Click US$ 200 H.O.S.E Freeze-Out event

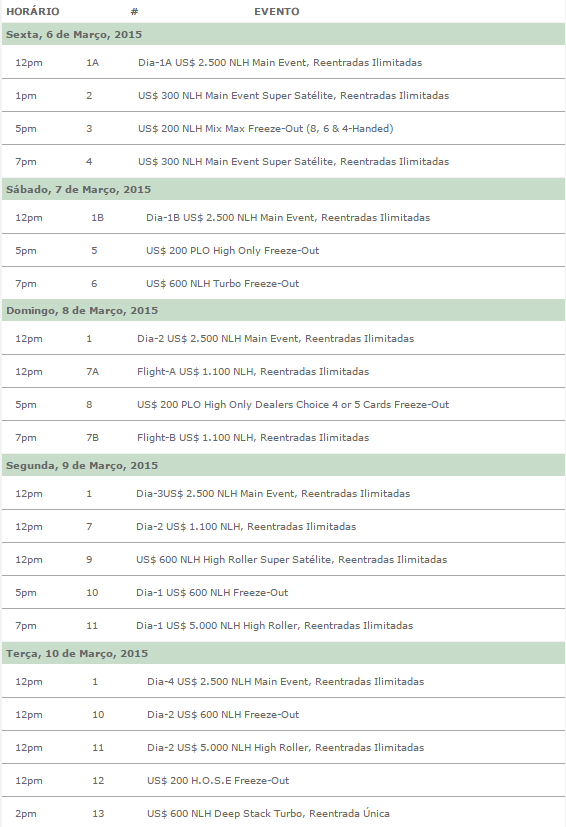click(x=218, y=781)
